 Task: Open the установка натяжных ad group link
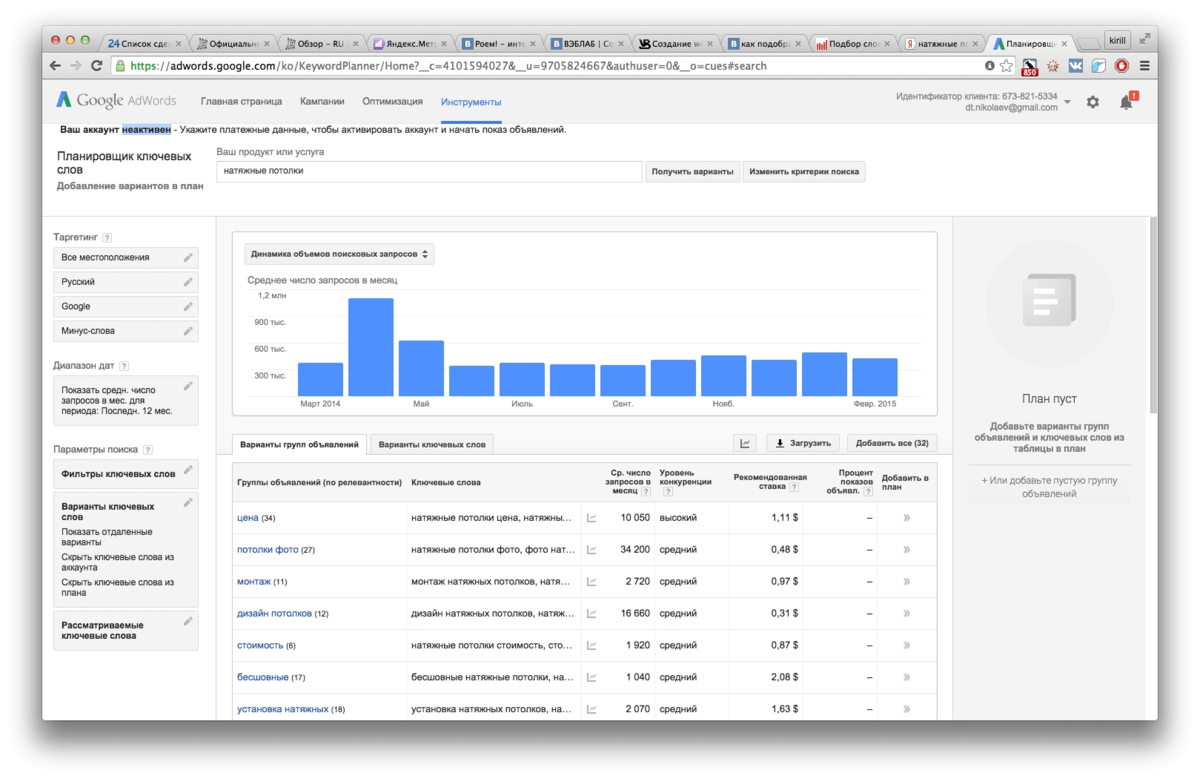[x=282, y=709]
